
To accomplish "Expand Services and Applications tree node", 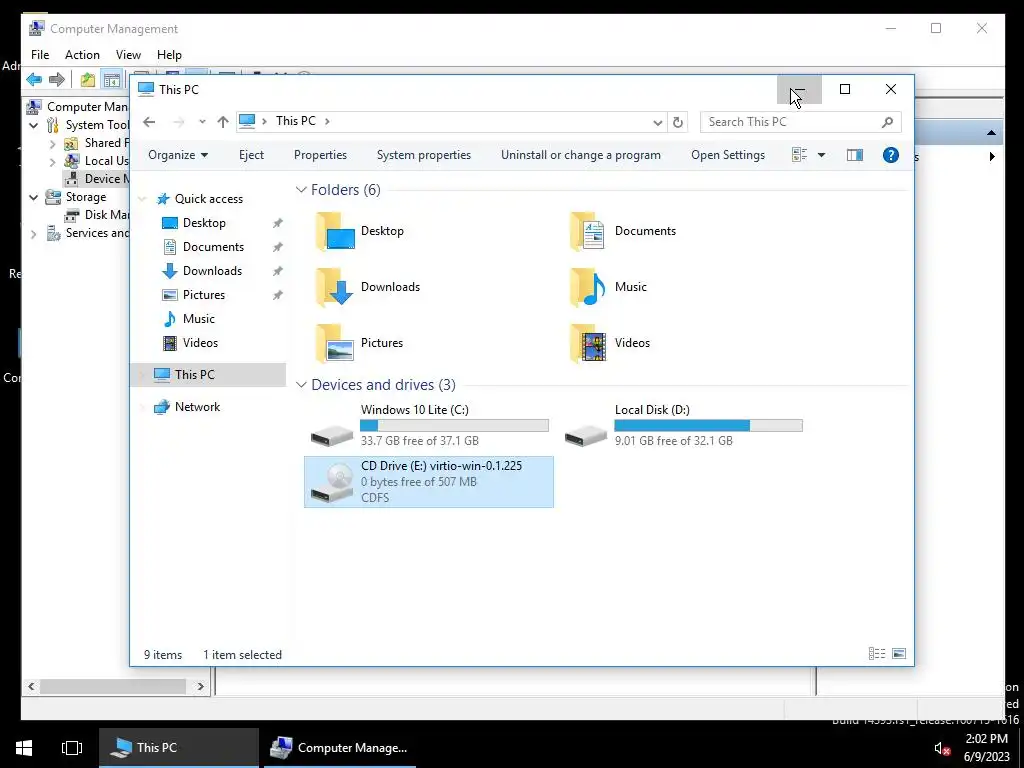I will pyautogui.click(x=34, y=234).
